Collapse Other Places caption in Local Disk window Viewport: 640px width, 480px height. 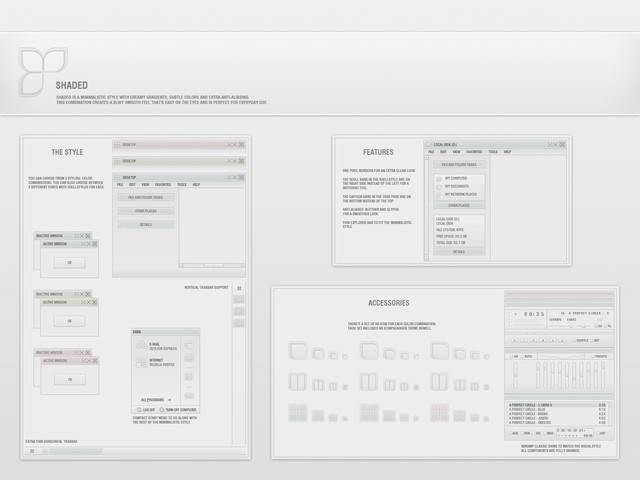click(x=459, y=206)
